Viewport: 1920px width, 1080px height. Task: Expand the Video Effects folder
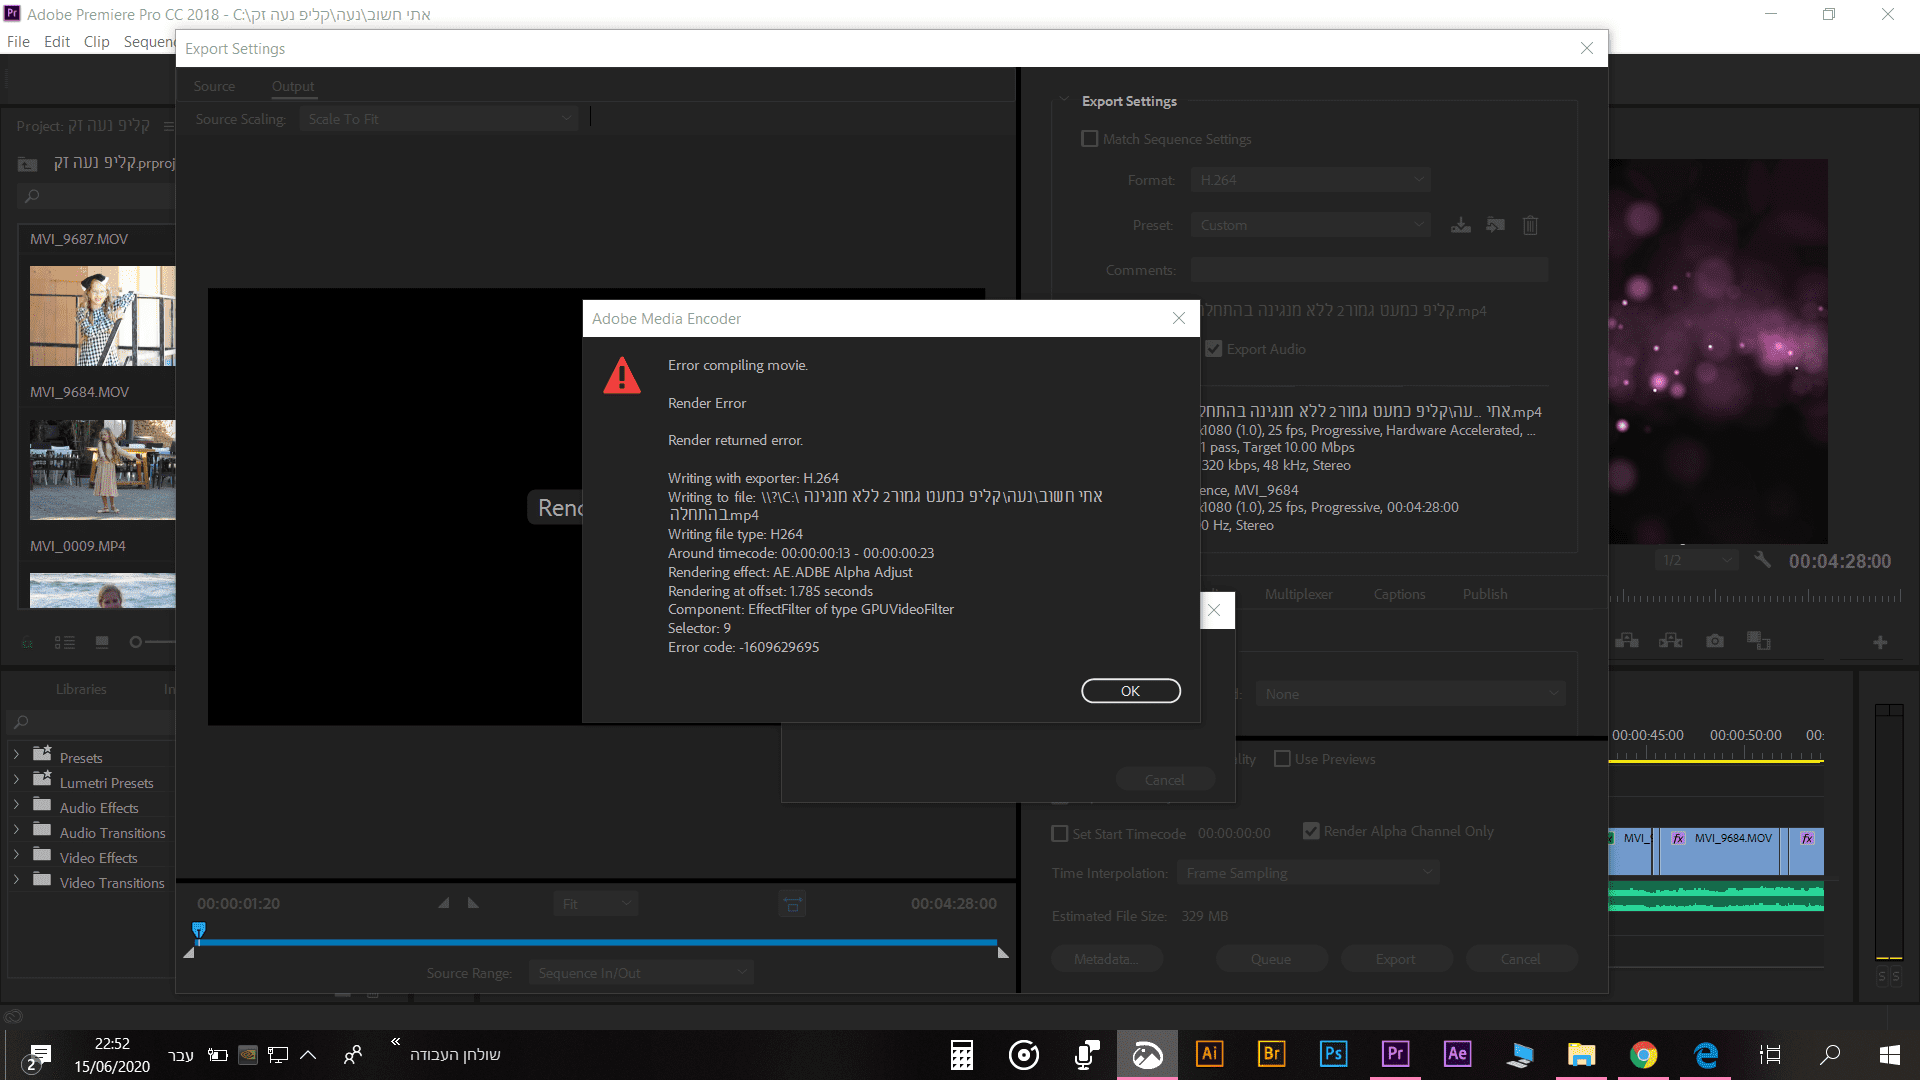coord(16,857)
